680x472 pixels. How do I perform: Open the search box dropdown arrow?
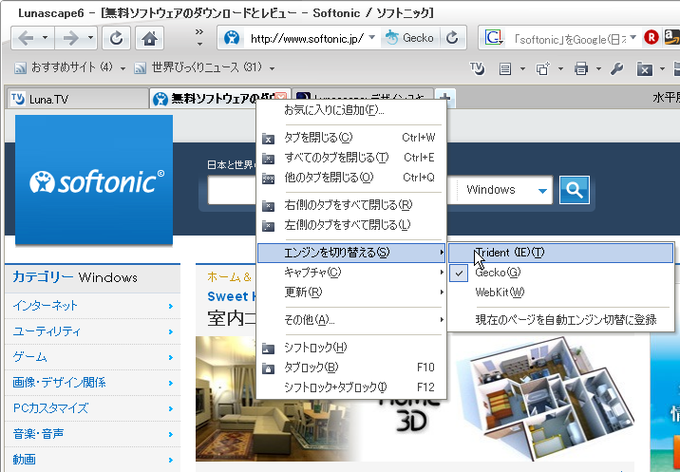pos(633,38)
